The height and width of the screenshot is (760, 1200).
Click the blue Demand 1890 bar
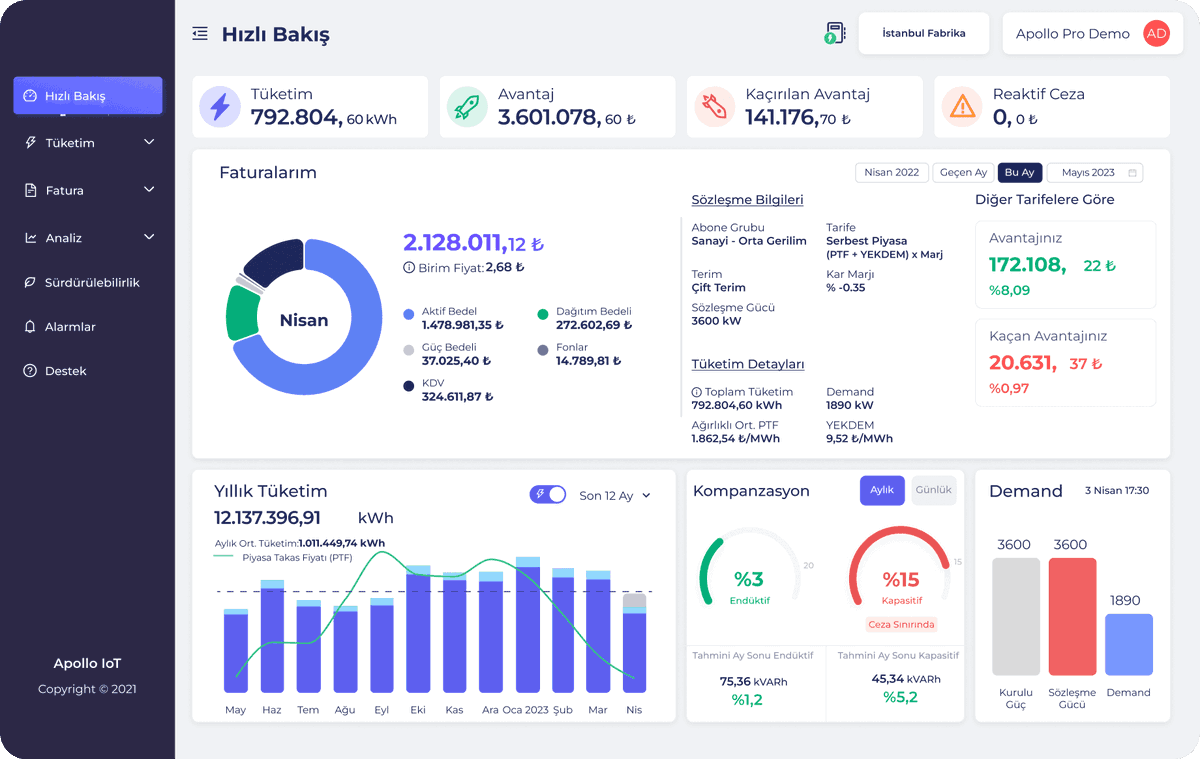point(1129,645)
